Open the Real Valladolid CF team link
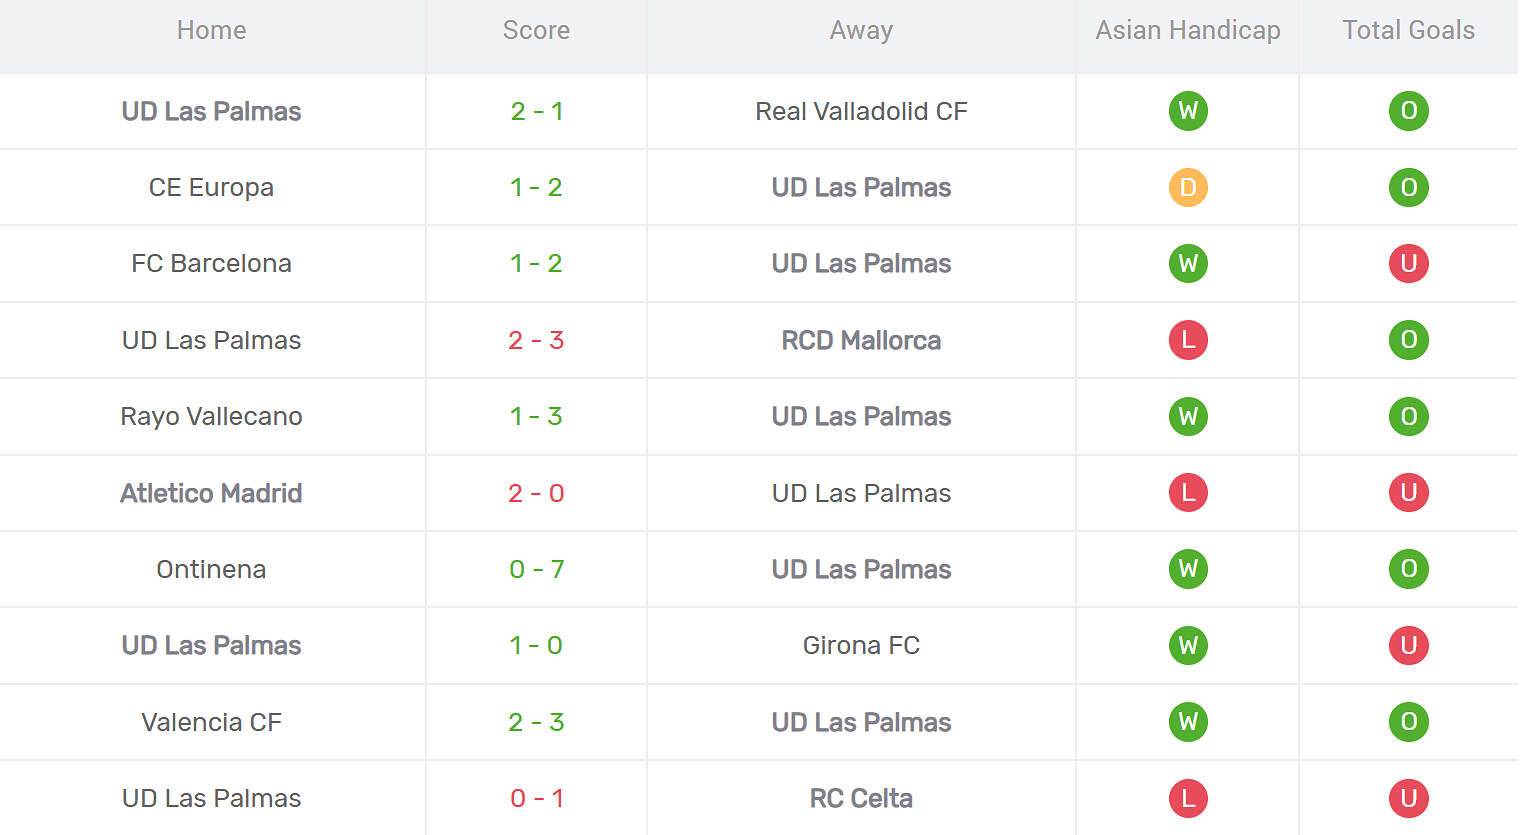The height and width of the screenshot is (835, 1521). click(x=861, y=111)
